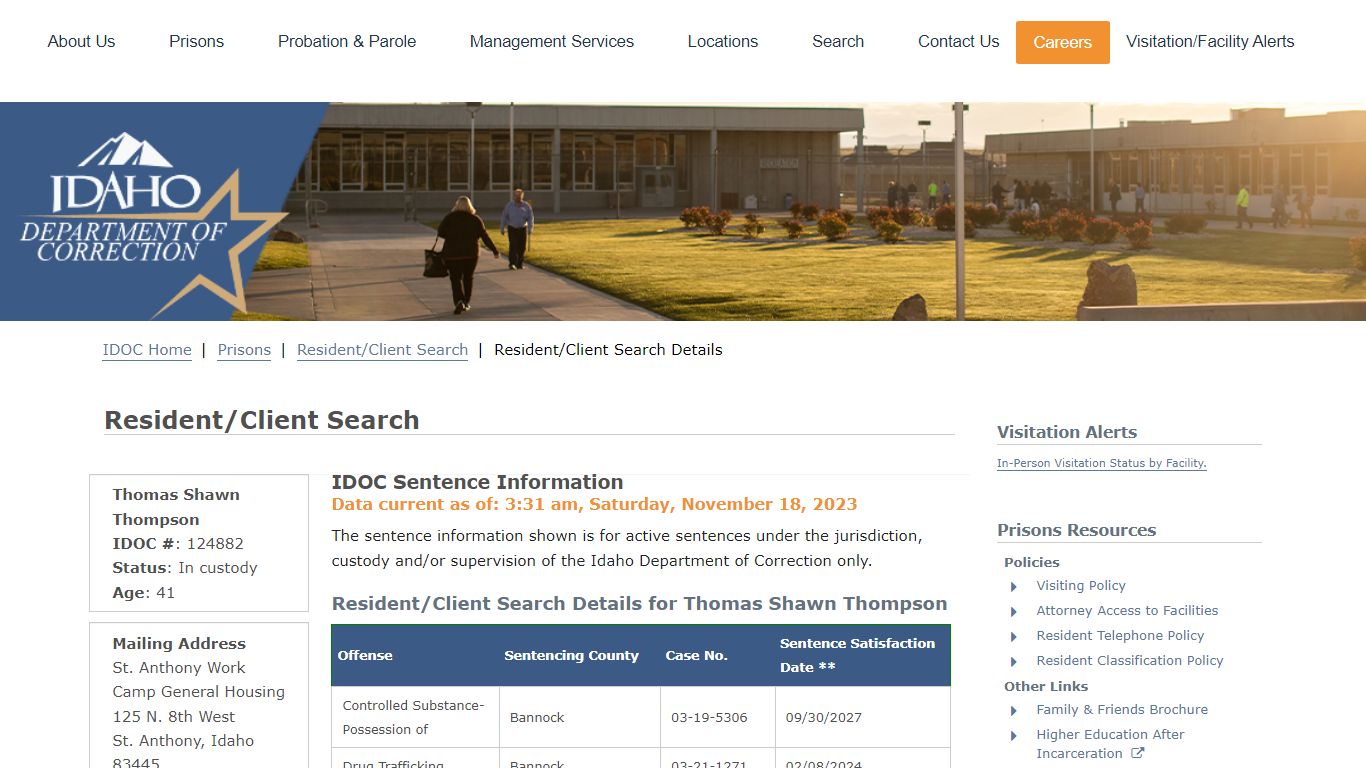Click the Mailing Address heading

pyautogui.click(x=179, y=644)
